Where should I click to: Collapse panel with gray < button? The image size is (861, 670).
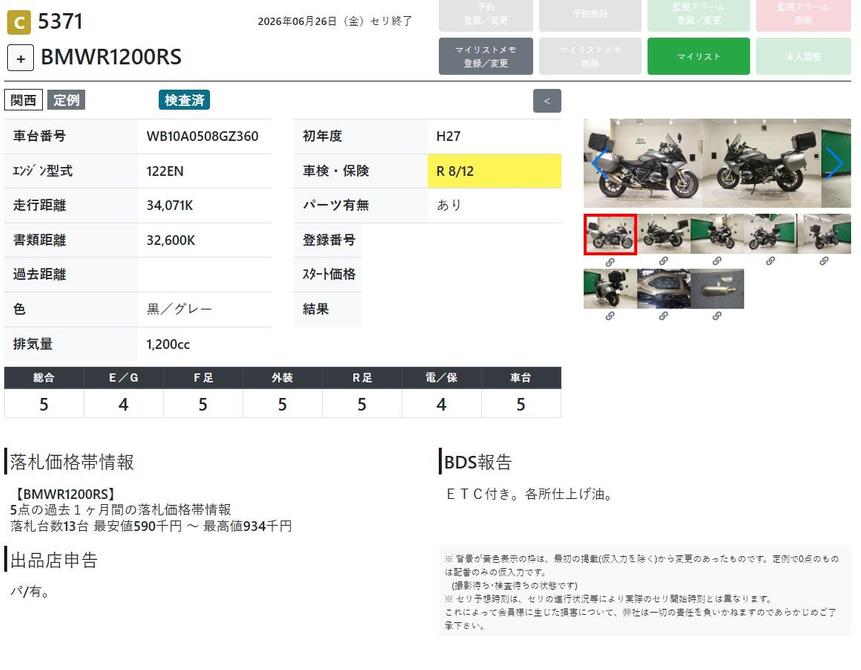(547, 101)
